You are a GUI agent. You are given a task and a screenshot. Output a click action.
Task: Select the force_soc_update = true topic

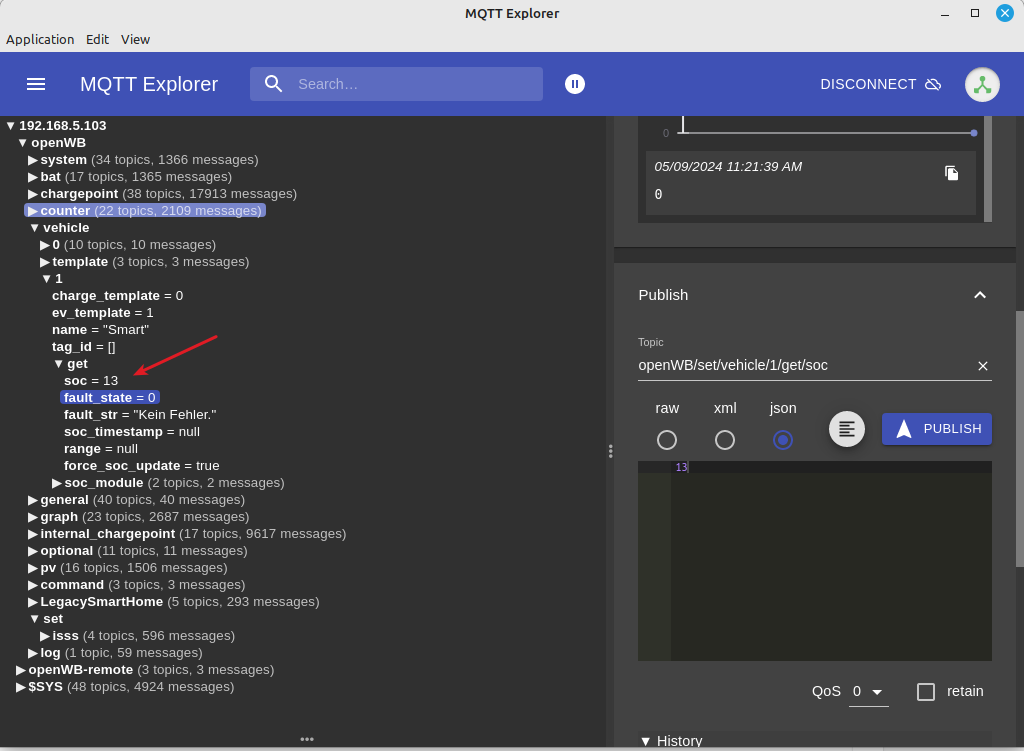[x=142, y=466]
